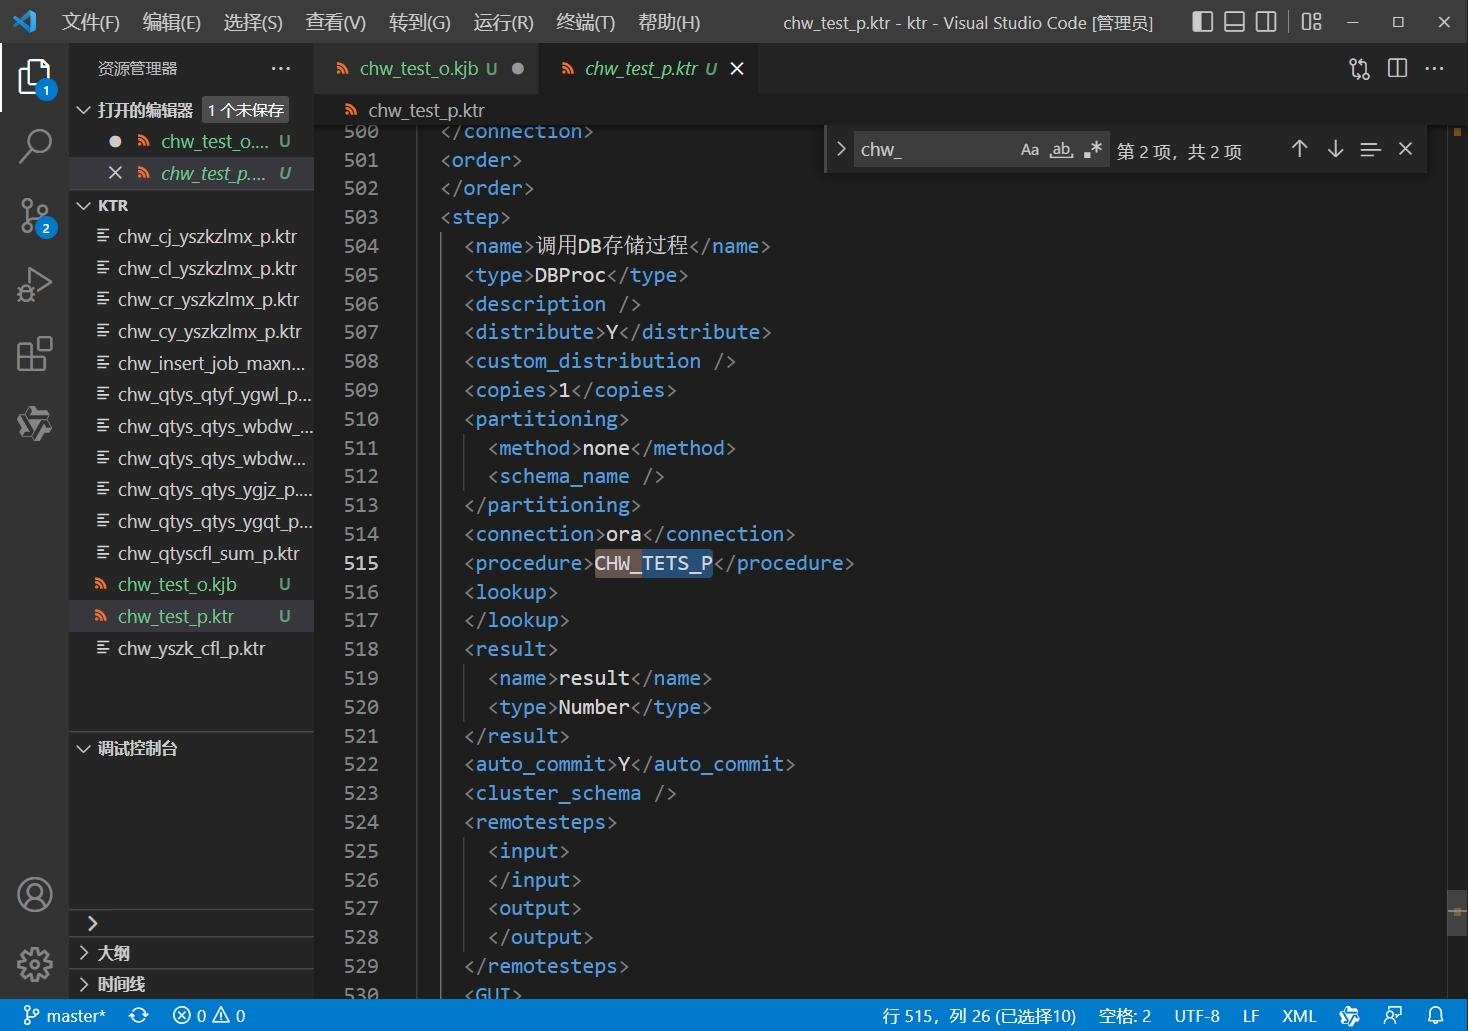Open the Manage gear icon

coord(34,964)
